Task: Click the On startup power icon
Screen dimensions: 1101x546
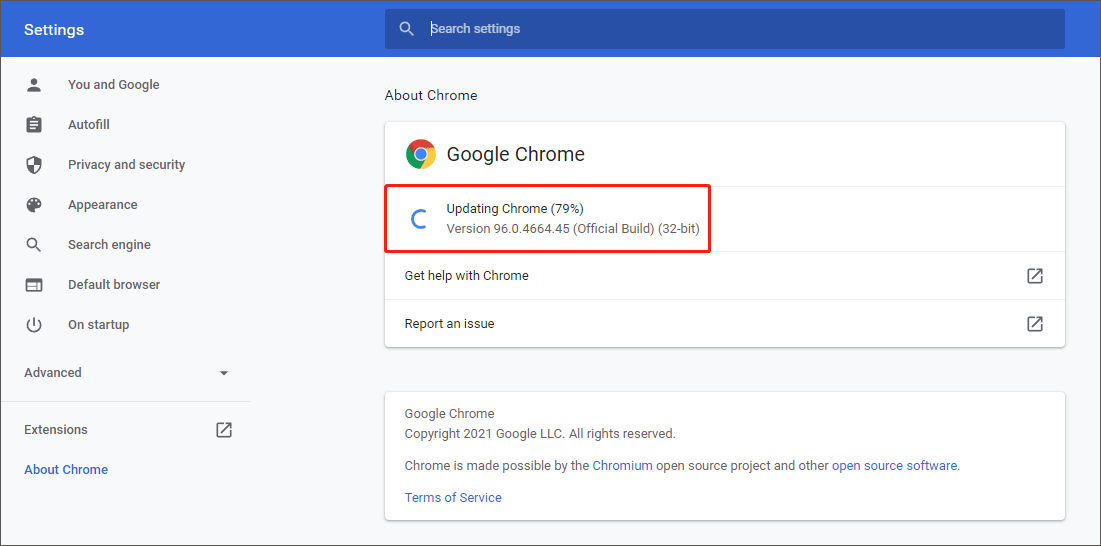Action: (34, 325)
